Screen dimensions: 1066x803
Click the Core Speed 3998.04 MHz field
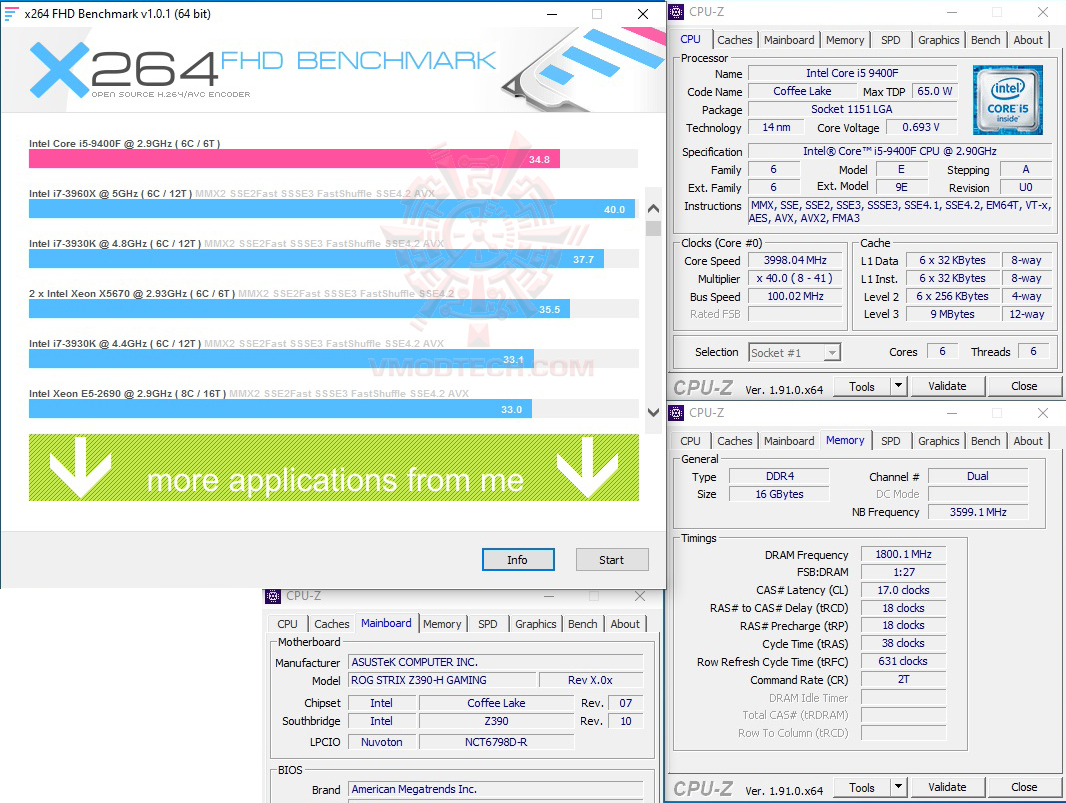[795, 260]
